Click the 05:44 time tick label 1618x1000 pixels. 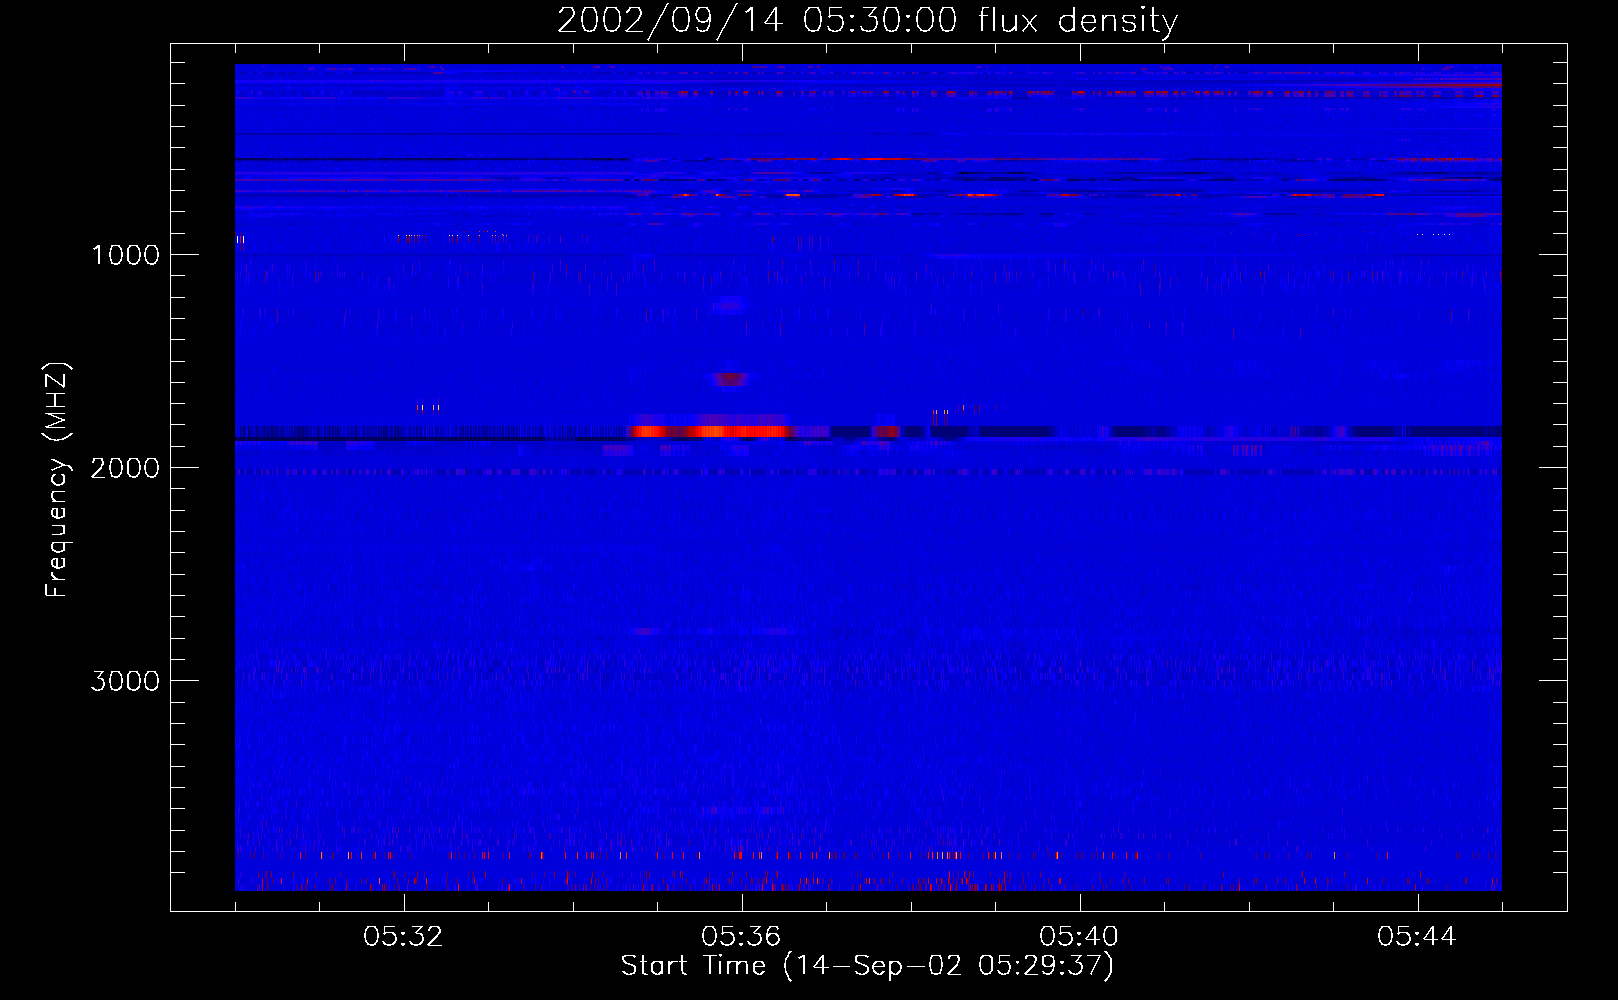coord(1418,937)
